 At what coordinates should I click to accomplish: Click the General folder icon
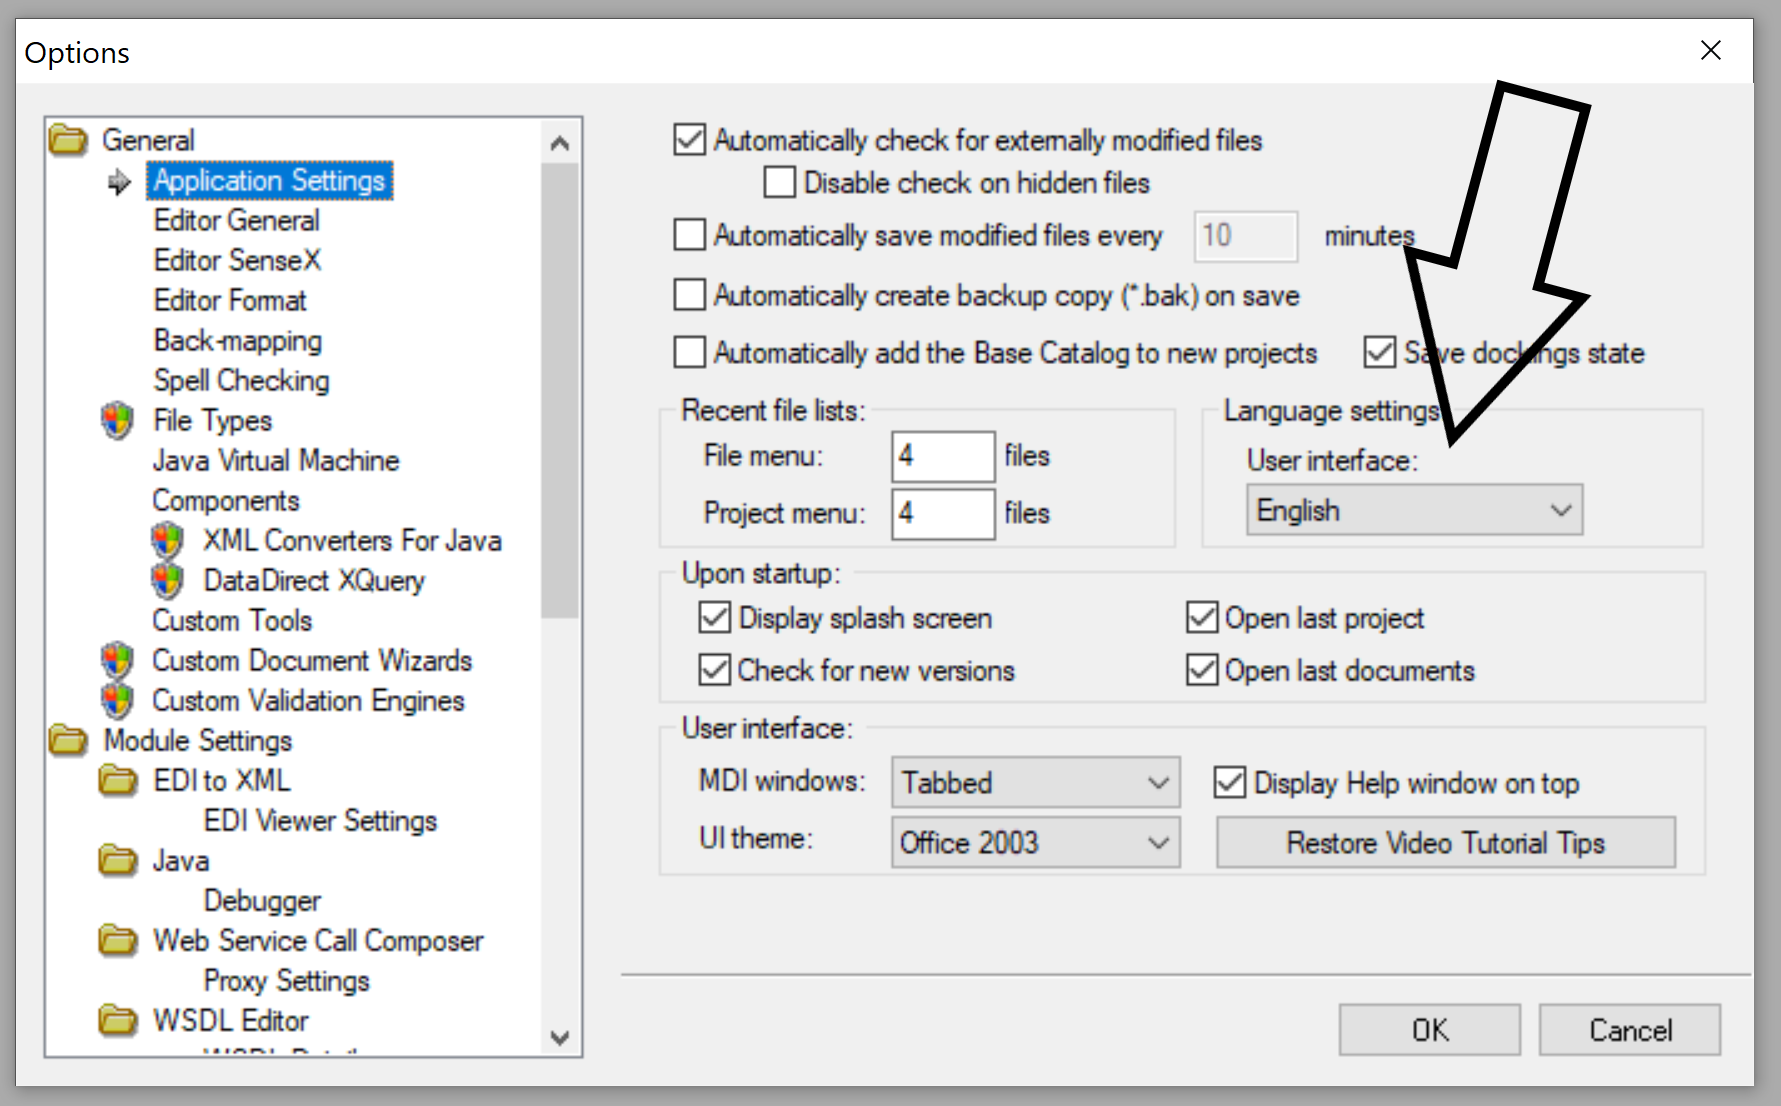68,140
